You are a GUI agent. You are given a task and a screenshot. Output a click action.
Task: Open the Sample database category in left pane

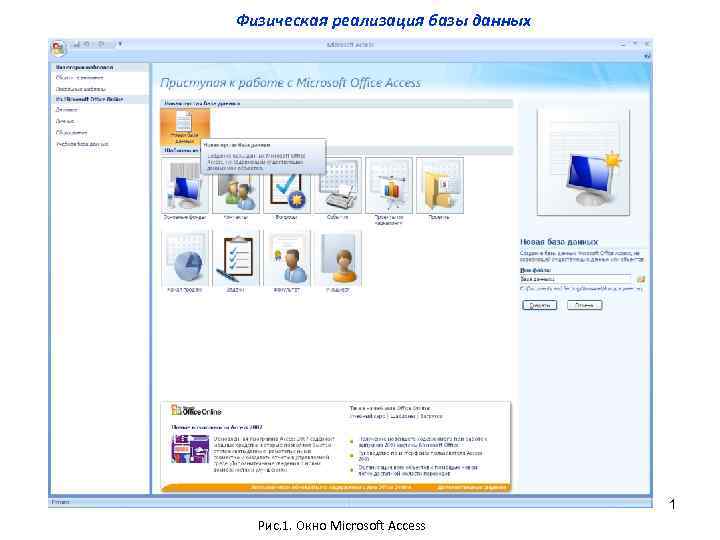[x=83, y=144]
